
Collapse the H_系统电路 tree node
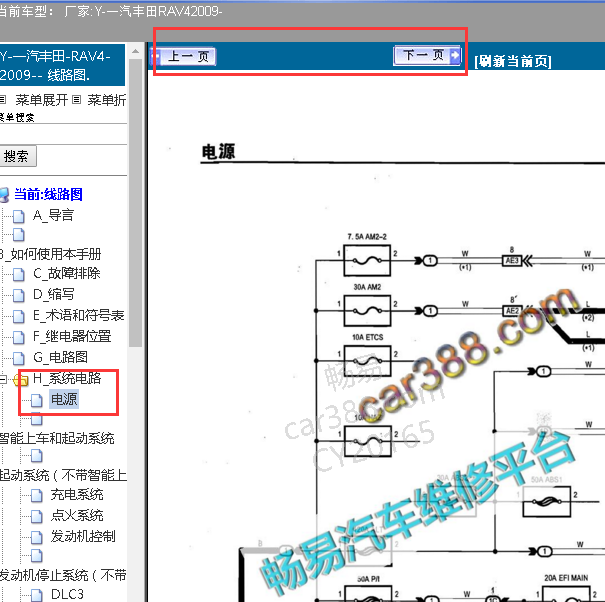click(3, 379)
